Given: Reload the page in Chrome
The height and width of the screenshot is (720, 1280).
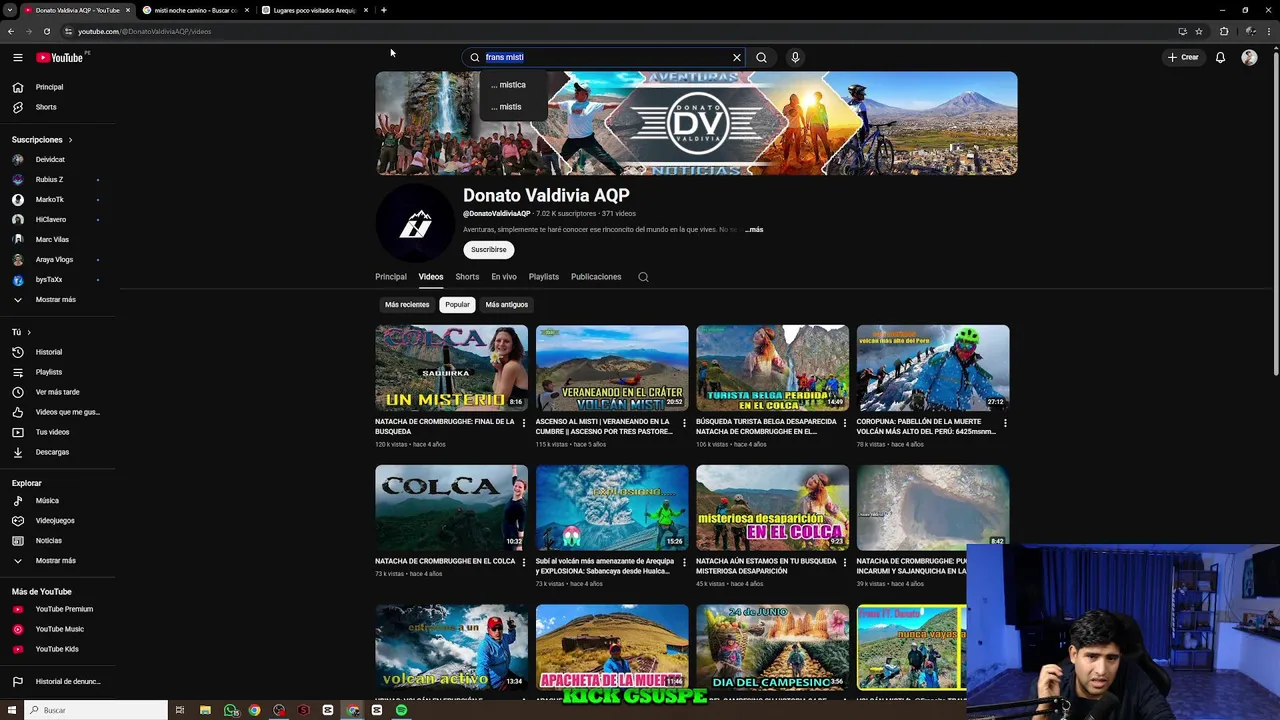Looking at the screenshot, I should (46, 31).
